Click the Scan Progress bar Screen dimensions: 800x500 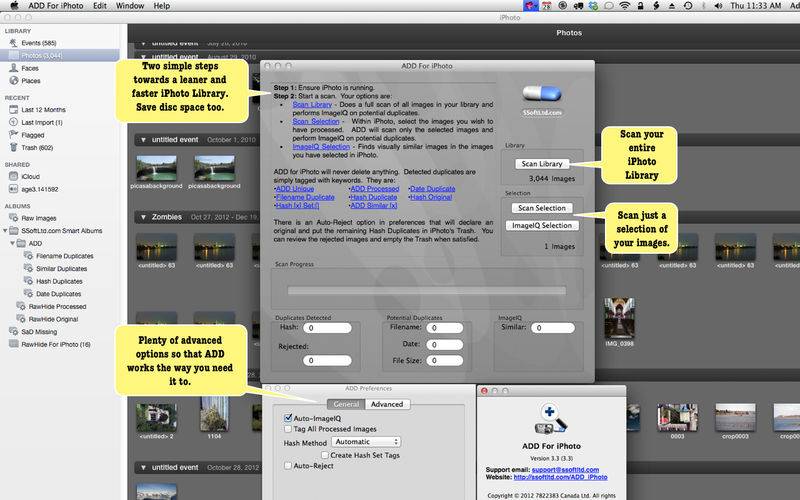pos(427,291)
